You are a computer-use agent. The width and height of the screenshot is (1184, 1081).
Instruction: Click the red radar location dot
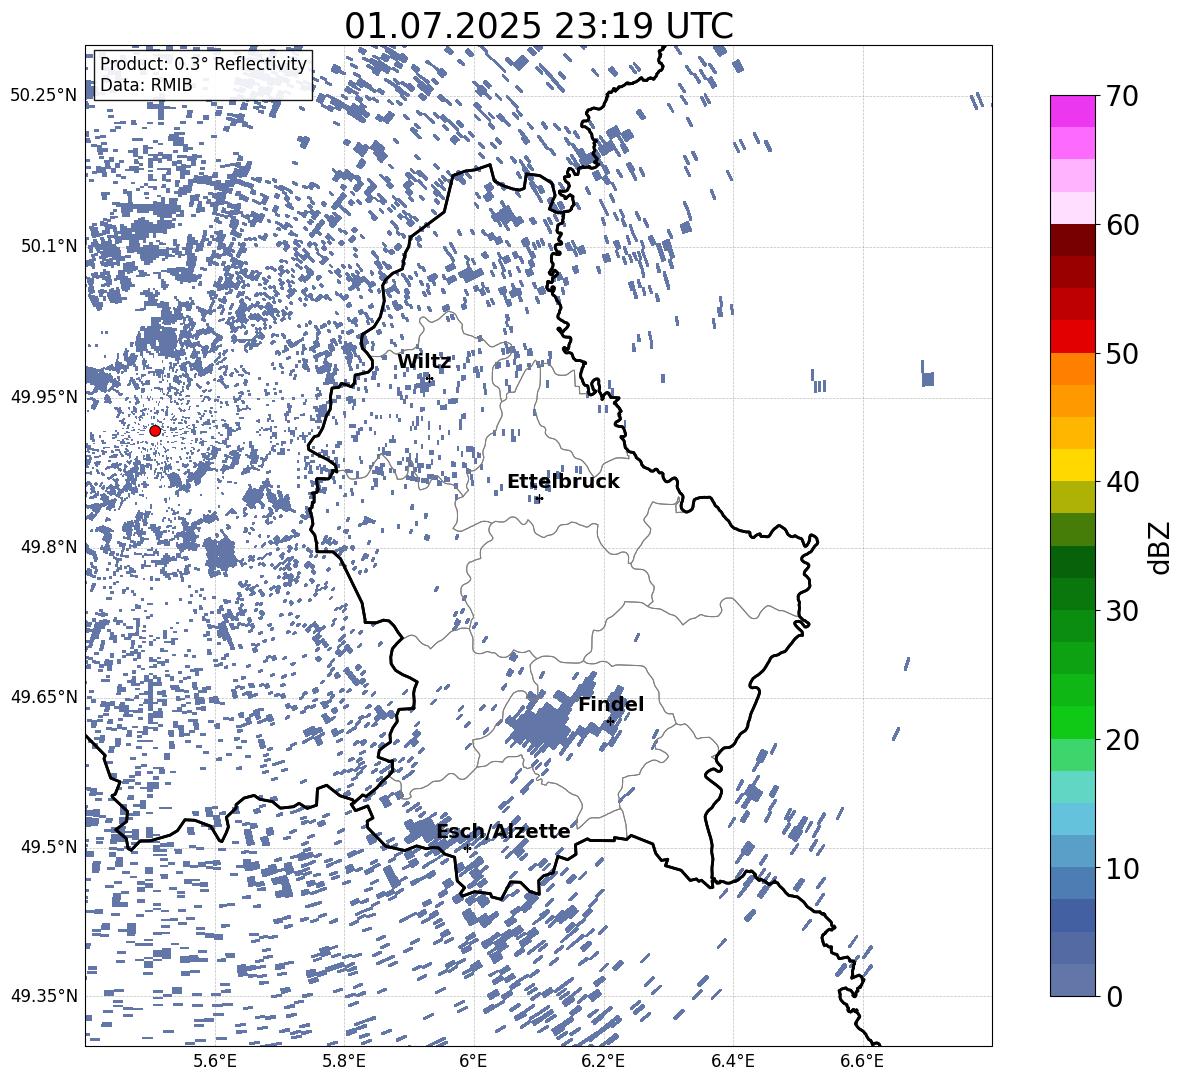(x=155, y=430)
